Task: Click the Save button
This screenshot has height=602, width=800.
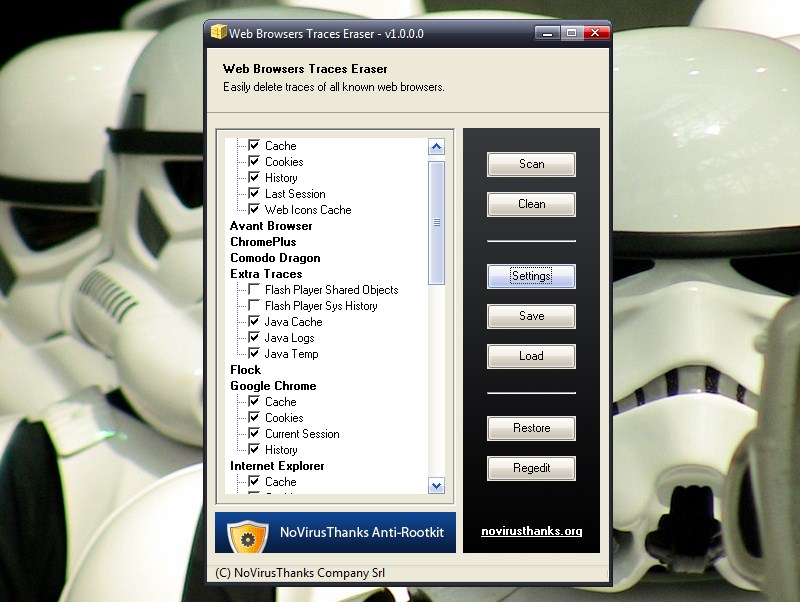Action: 531,316
